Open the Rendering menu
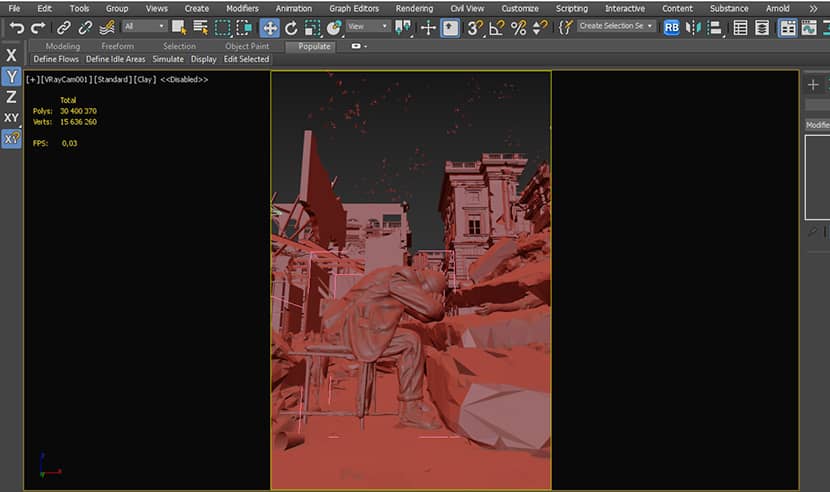Image resolution: width=830 pixels, height=492 pixels. point(414,8)
